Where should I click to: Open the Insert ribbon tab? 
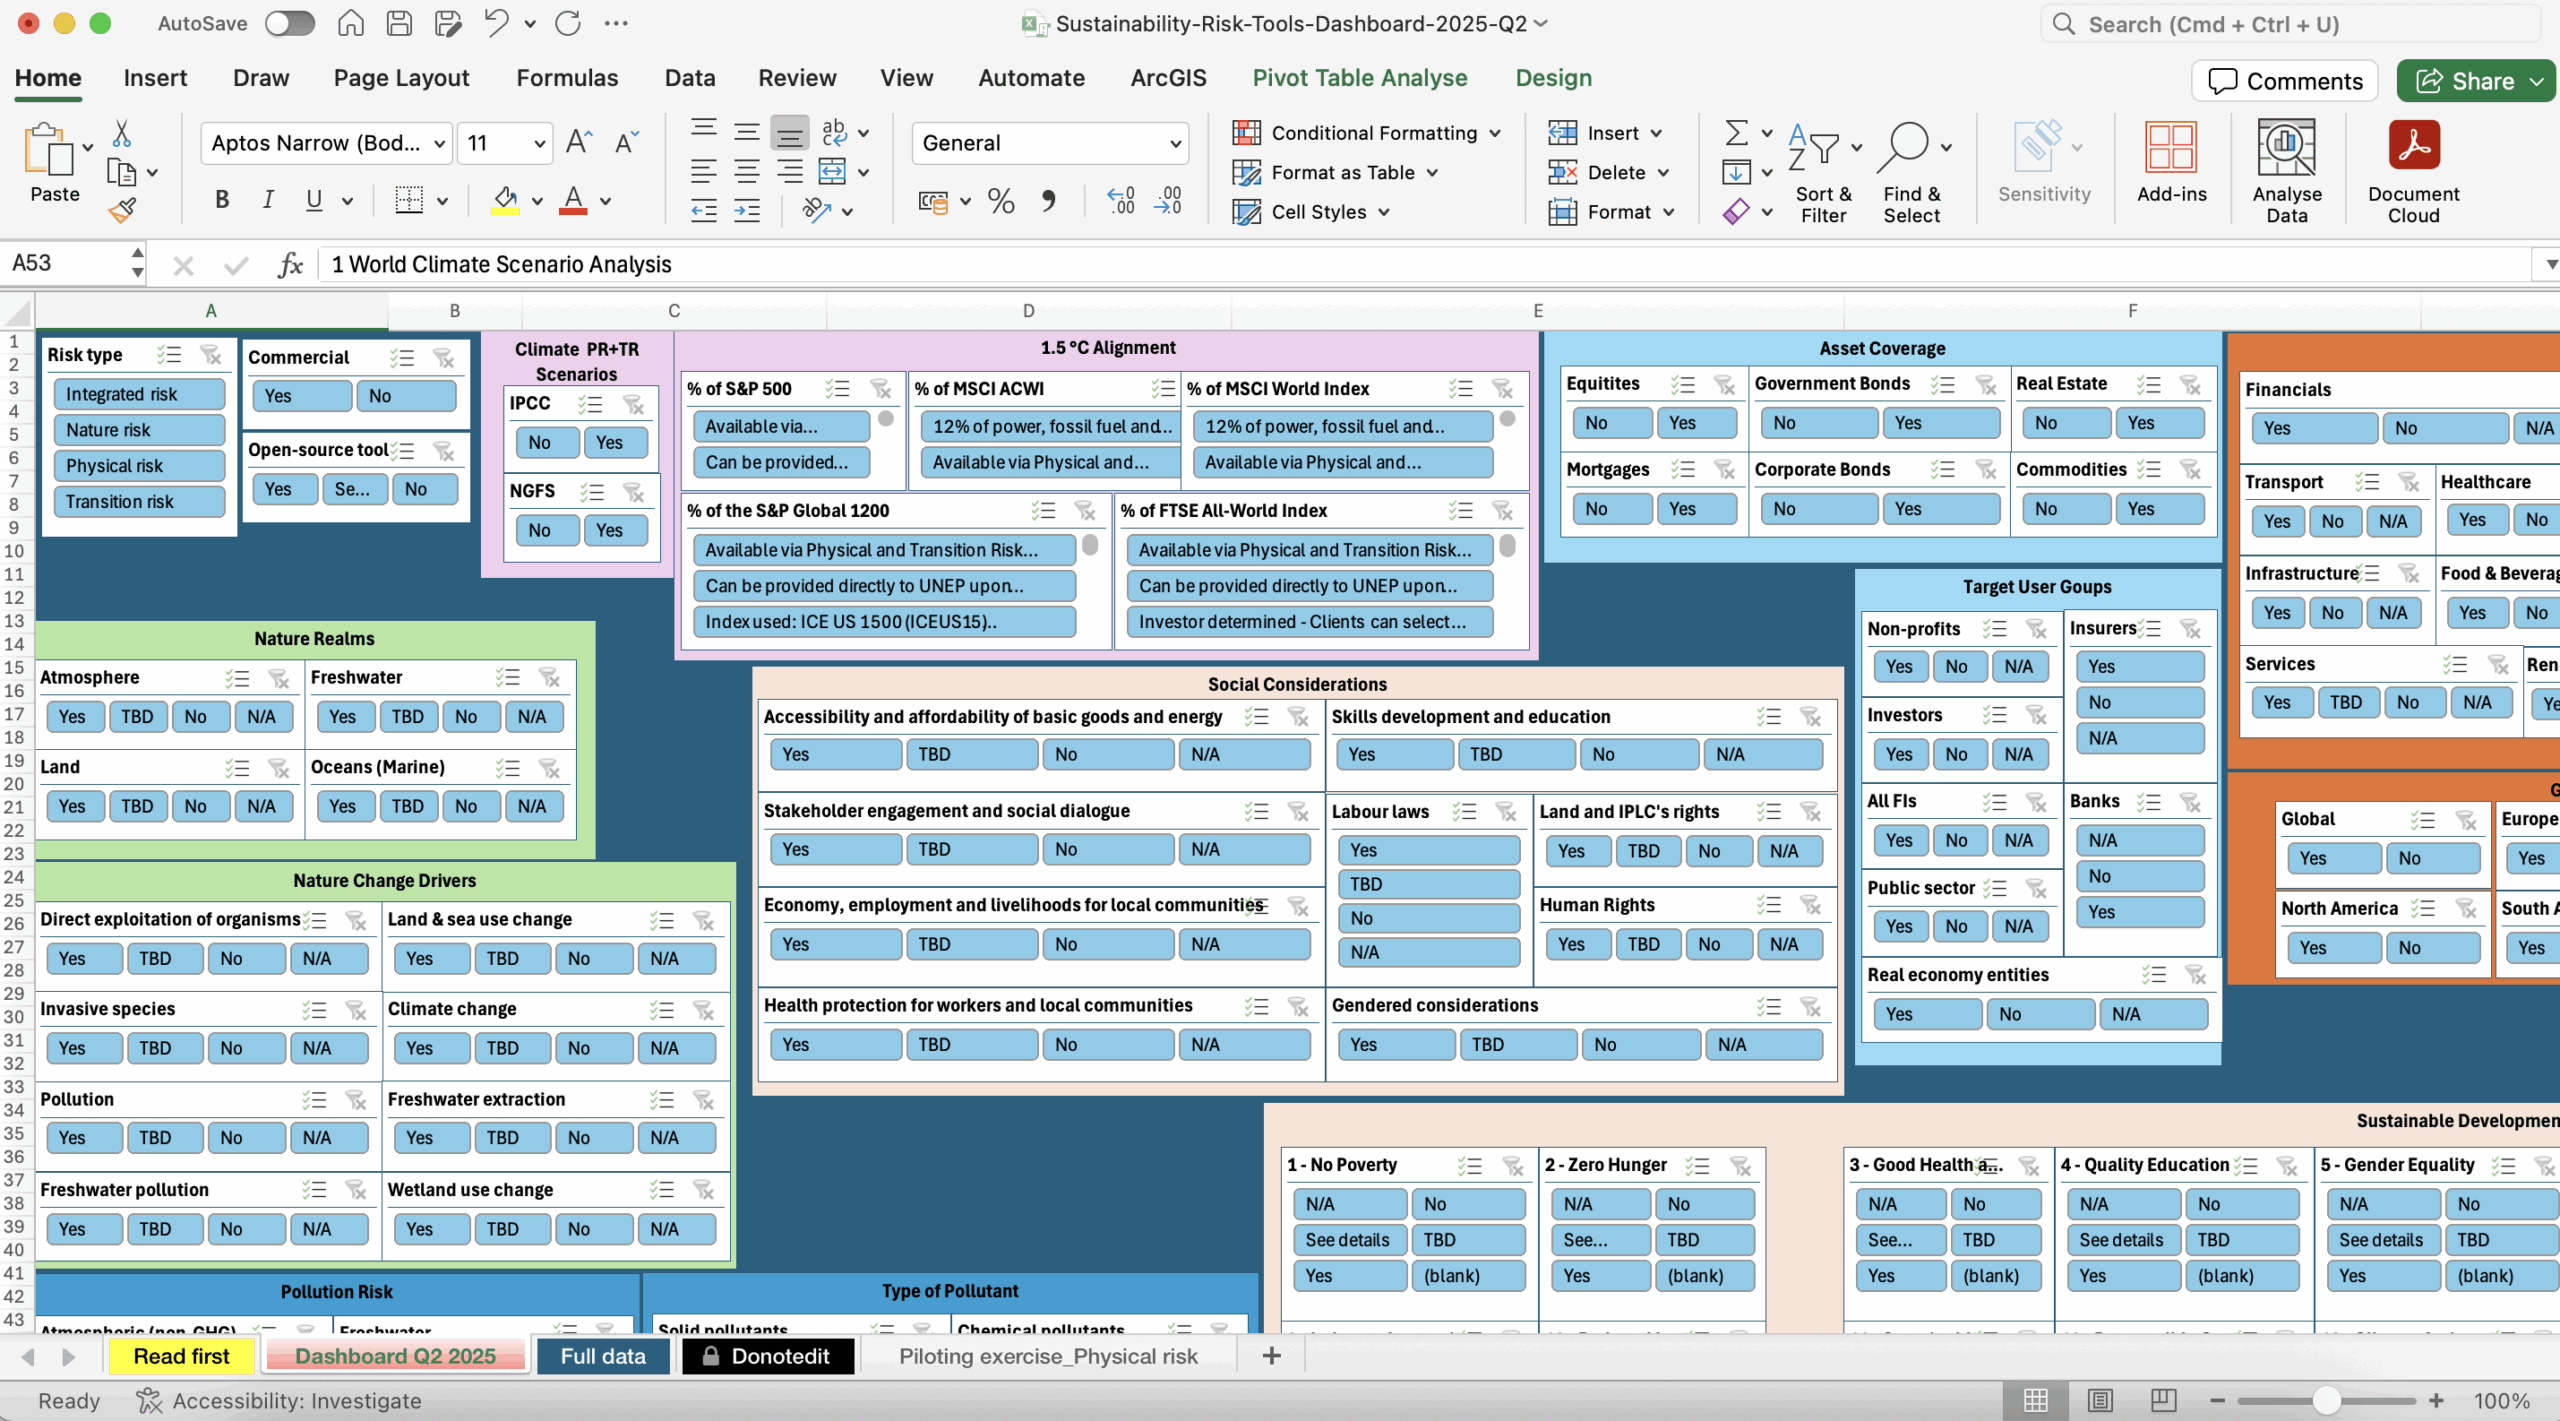155,78
